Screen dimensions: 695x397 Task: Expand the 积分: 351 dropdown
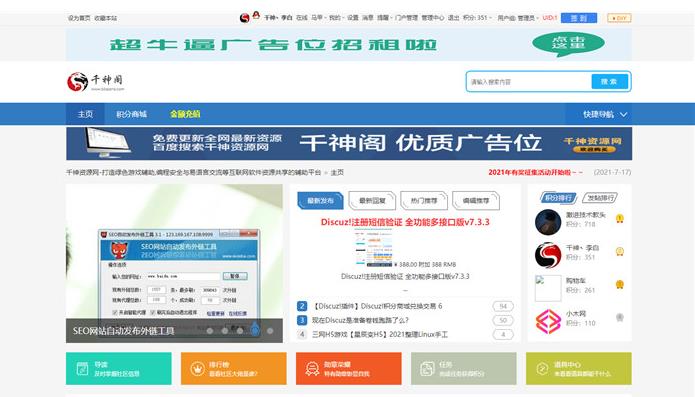point(477,18)
